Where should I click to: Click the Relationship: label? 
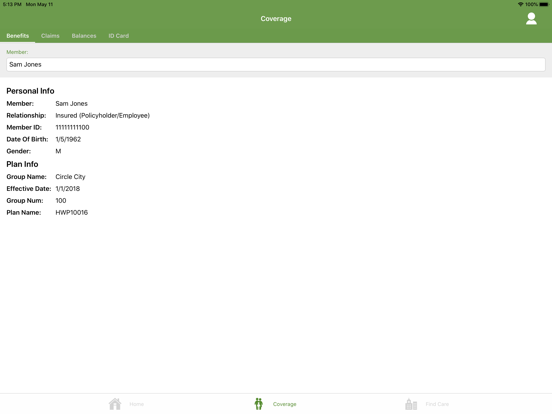pos(26,115)
